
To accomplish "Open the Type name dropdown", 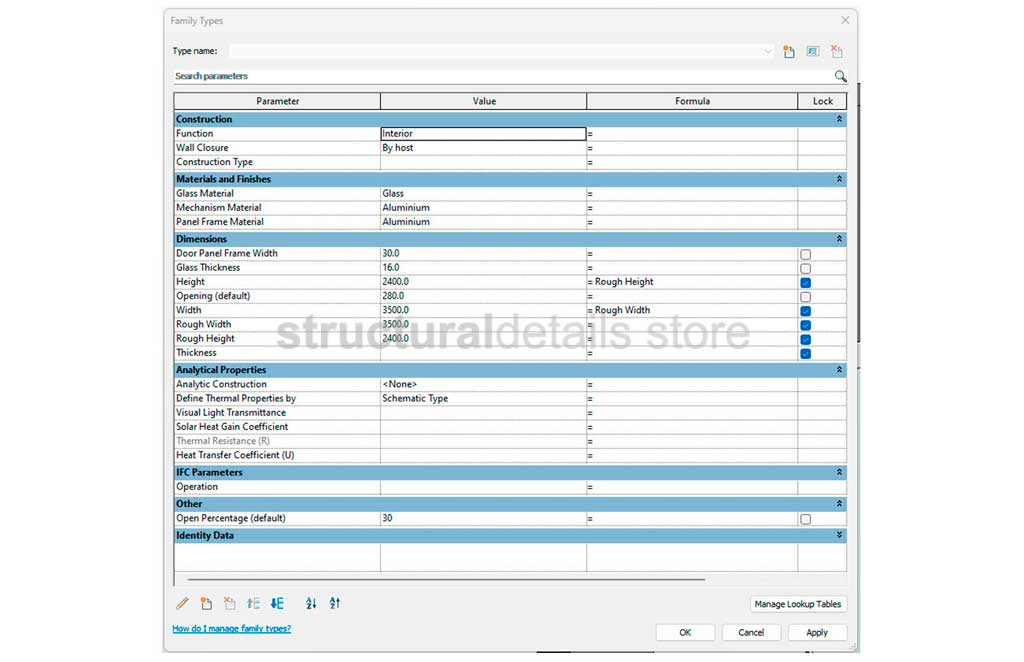I will click(x=768, y=51).
